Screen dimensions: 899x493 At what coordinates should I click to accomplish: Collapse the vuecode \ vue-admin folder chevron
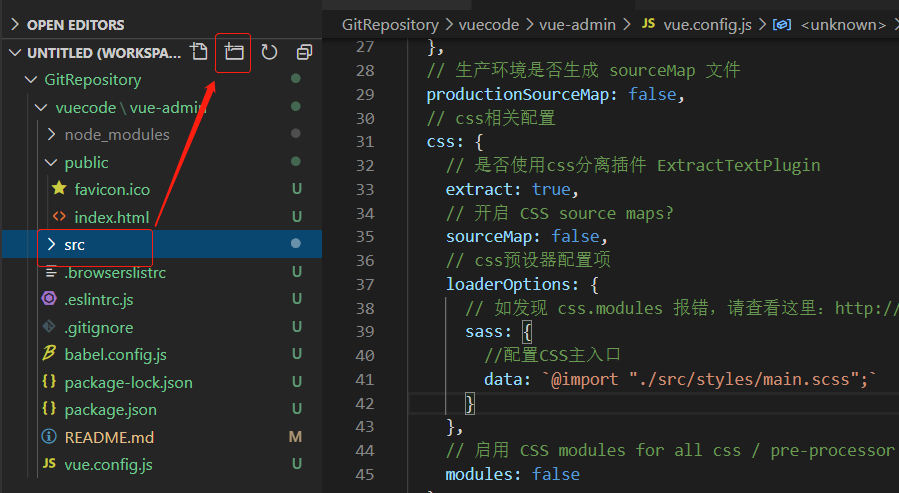coord(41,107)
